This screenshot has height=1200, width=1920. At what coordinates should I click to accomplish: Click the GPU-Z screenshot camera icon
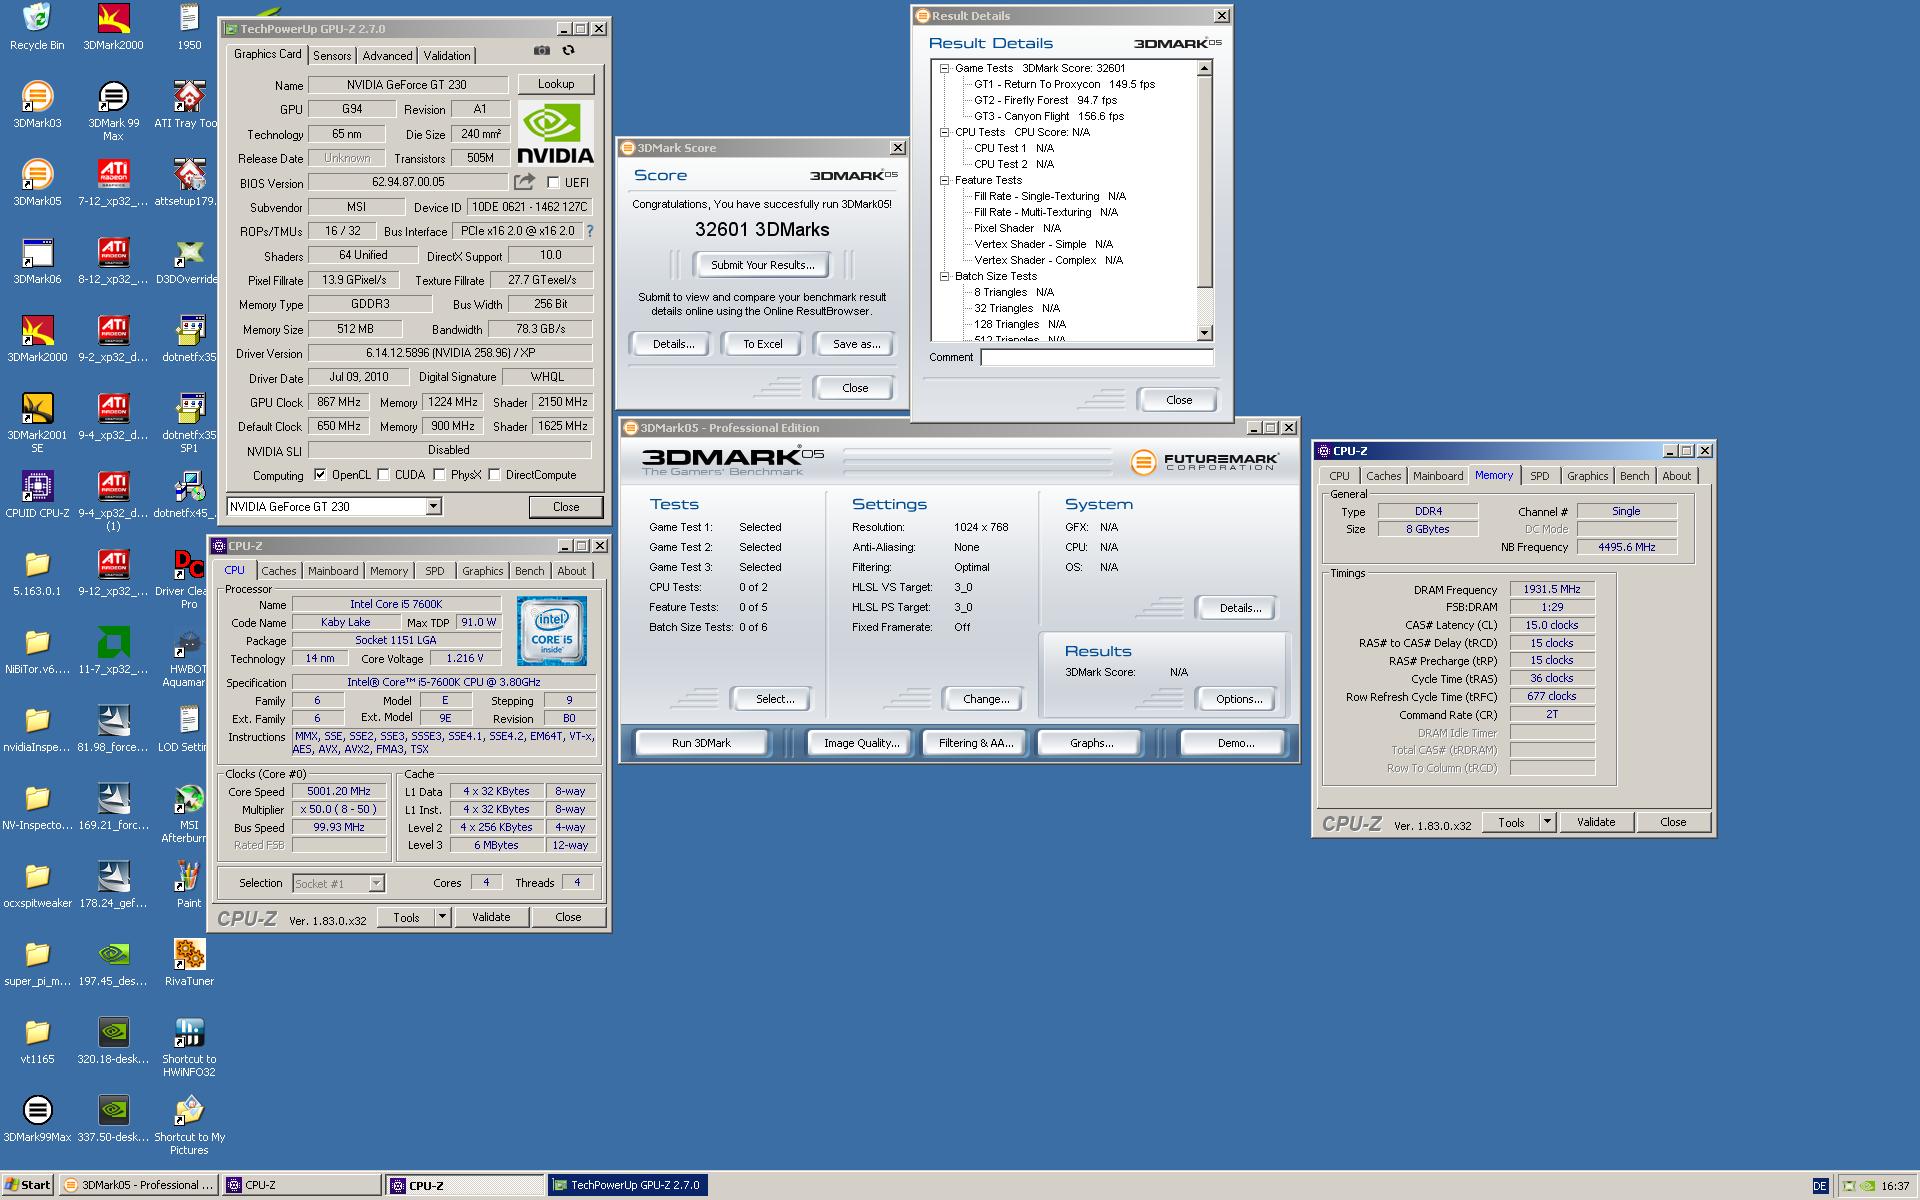pos(541,50)
